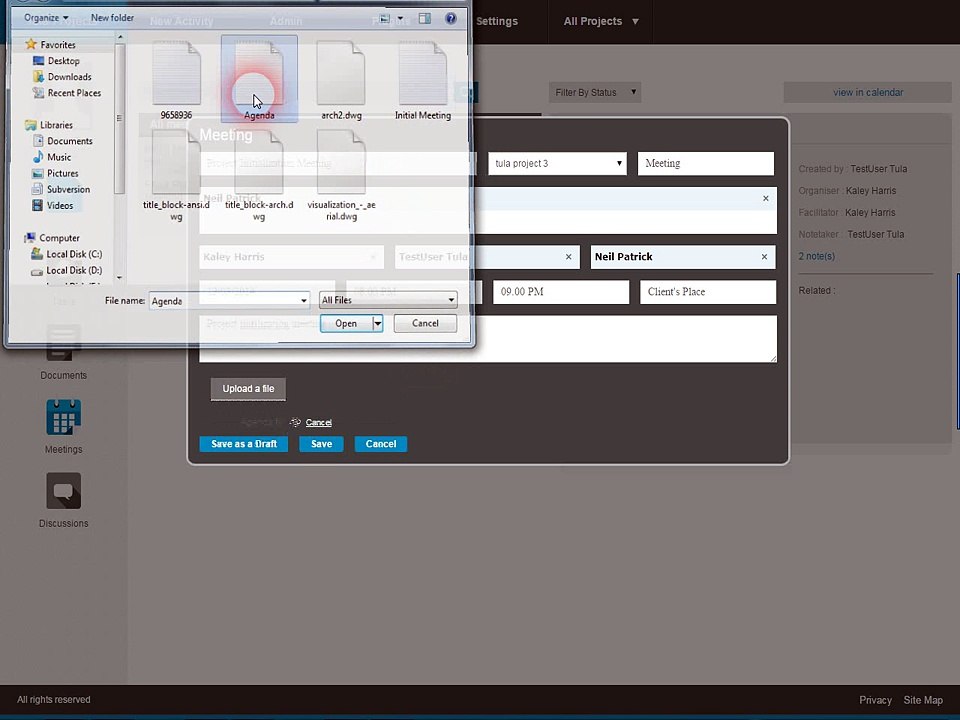This screenshot has width=960, height=720.
Task: Open the All Files type dropdown
Action: click(x=388, y=300)
